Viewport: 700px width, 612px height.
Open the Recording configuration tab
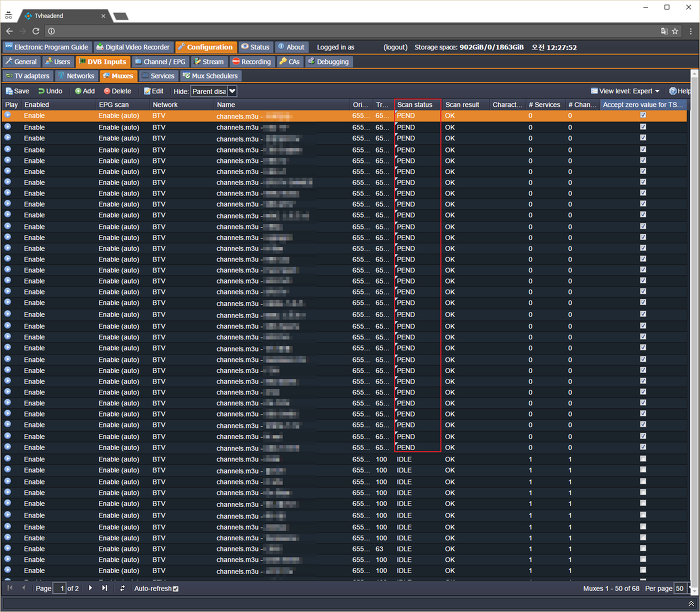(252, 62)
